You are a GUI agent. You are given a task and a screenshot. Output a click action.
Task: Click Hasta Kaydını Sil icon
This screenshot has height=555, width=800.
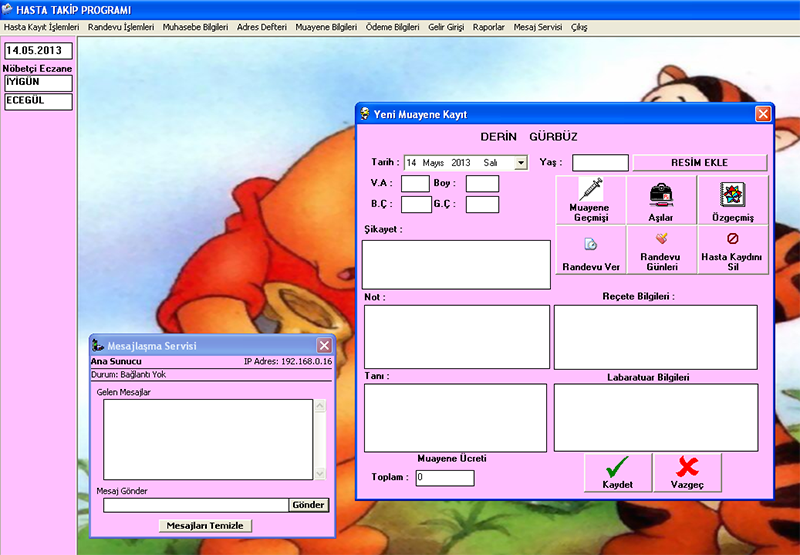[733, 250]
